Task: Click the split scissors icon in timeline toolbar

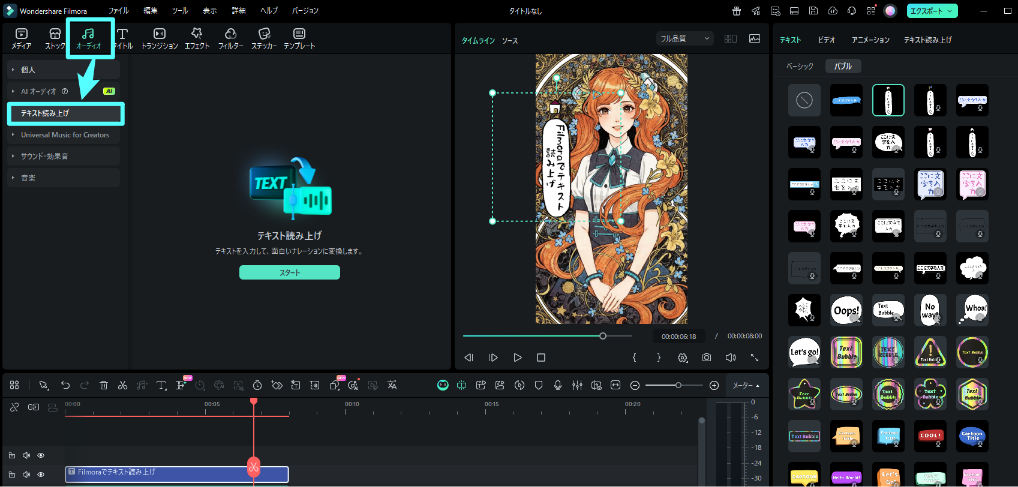Action: [122, 385]
